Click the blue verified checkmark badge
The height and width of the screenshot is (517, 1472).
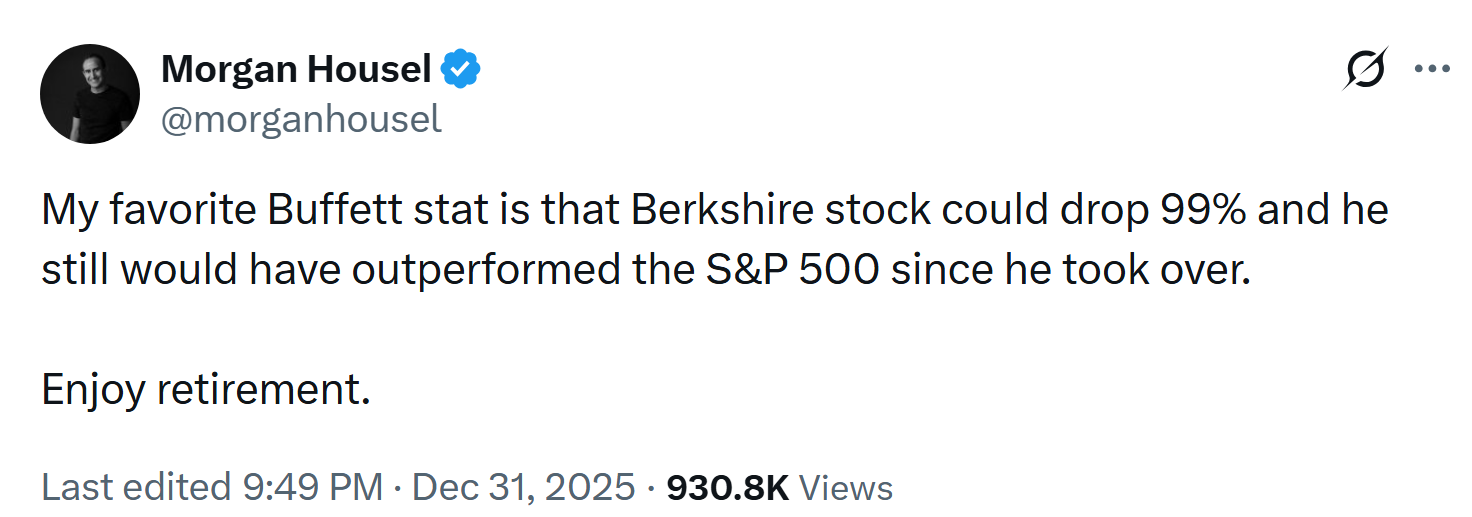462,69
